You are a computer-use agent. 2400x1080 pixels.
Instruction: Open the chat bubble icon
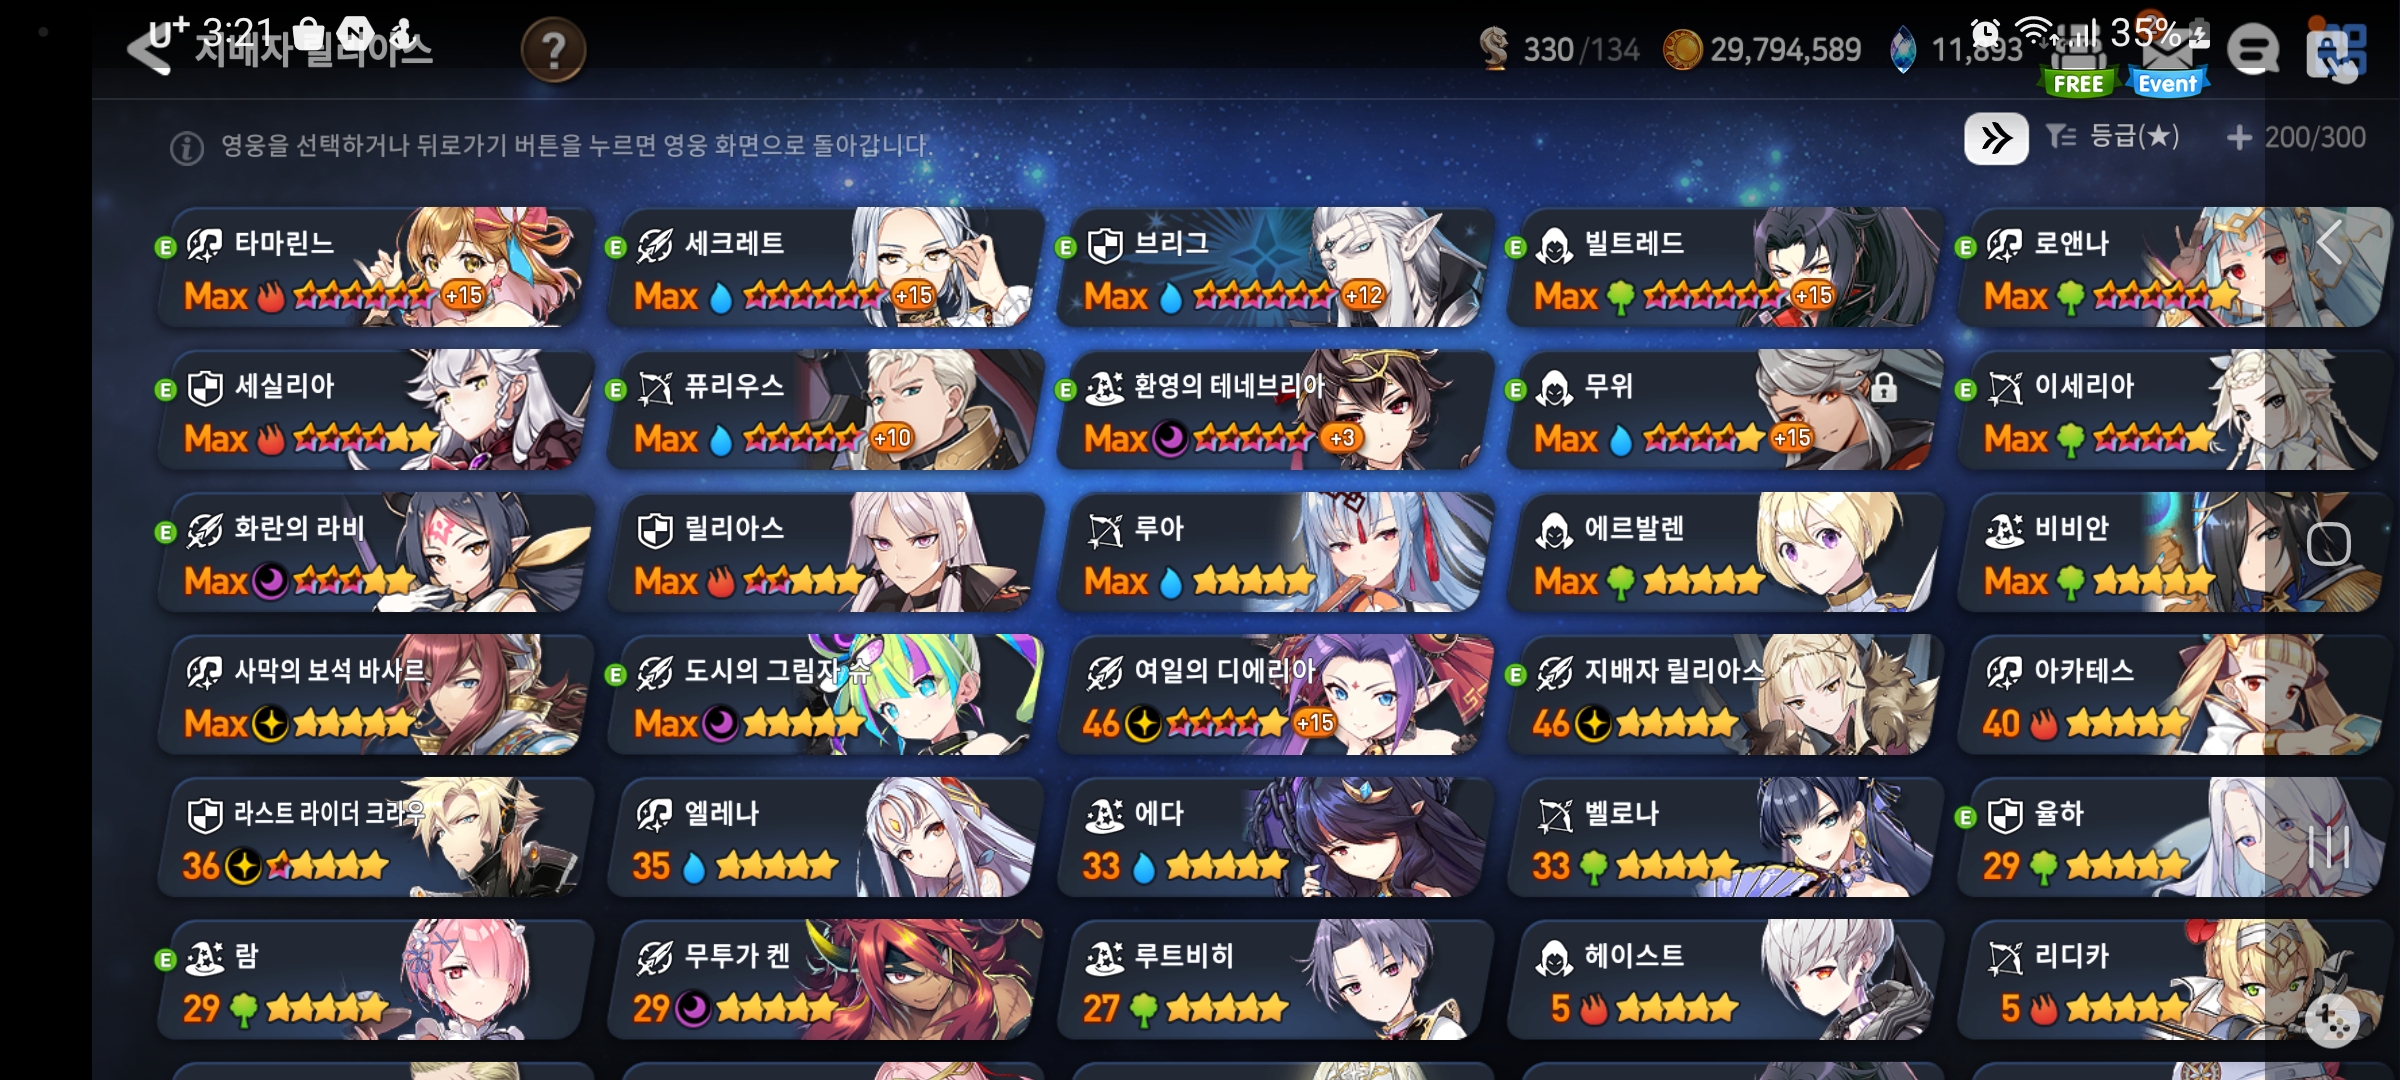tap(2254, 50)
